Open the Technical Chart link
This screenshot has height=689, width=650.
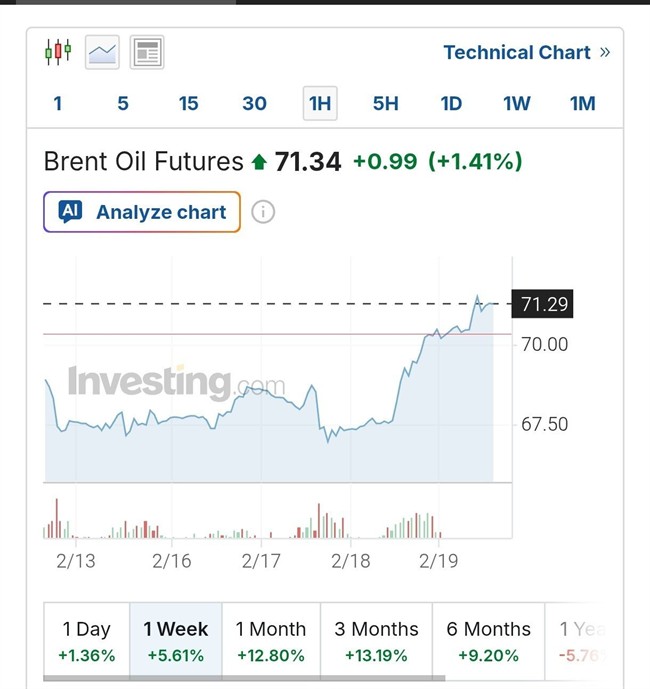tap(526, 52)
